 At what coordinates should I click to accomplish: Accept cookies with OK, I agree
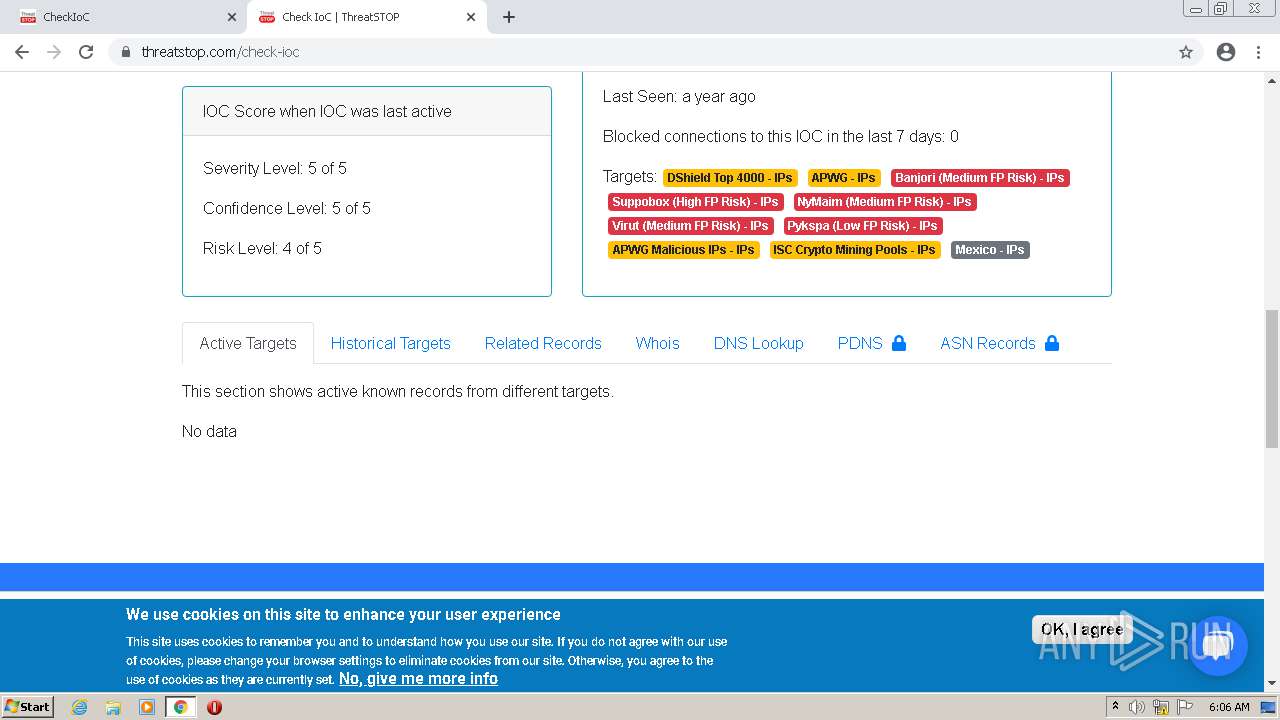(1082, 629)
